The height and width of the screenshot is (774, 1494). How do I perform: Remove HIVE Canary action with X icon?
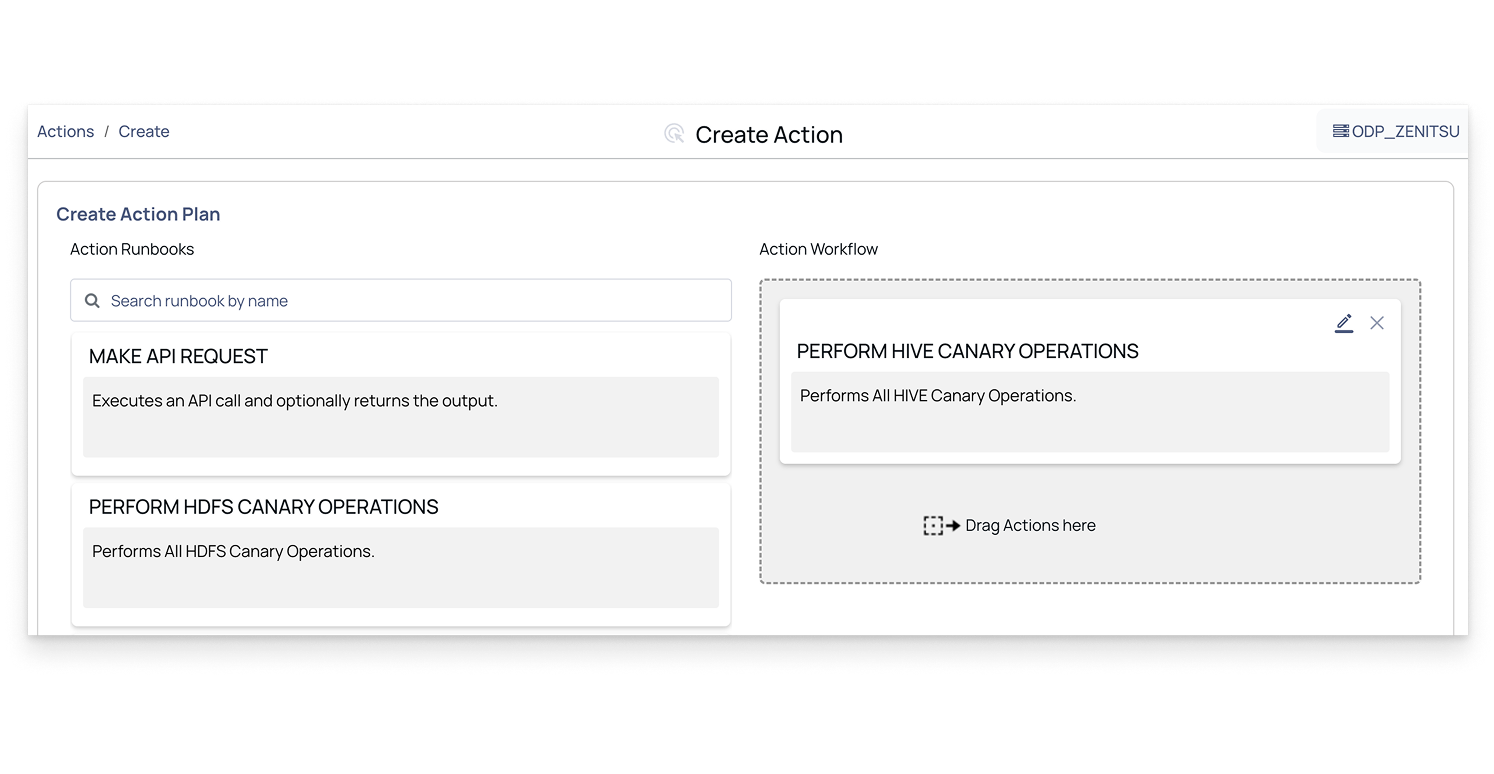point(1377,323)
